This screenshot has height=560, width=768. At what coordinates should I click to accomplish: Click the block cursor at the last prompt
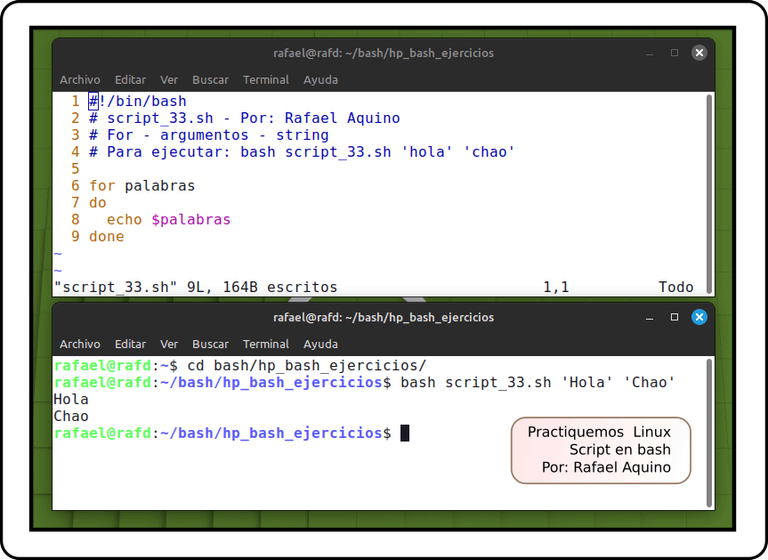[x=405, y=433]
